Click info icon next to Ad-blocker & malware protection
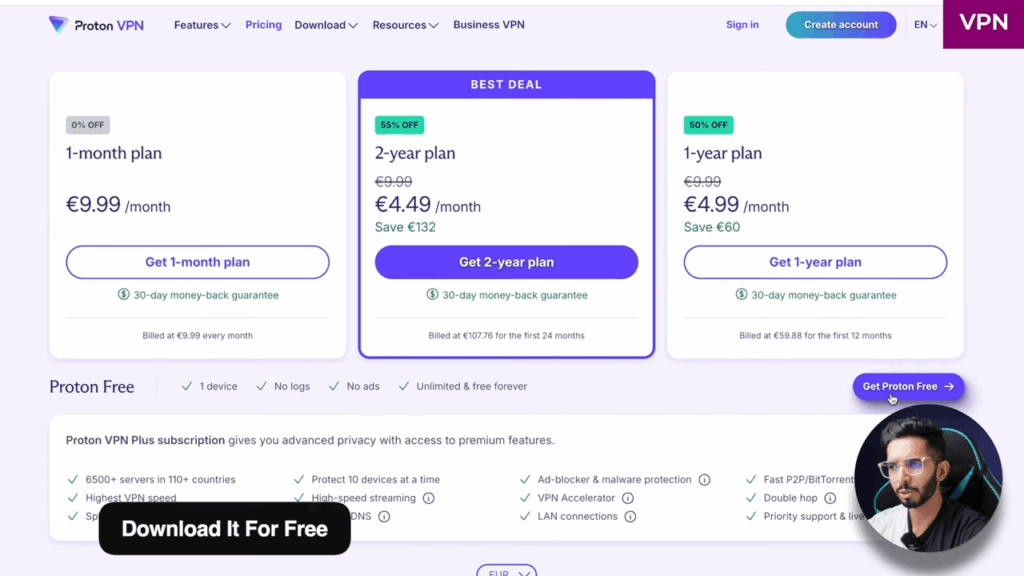Image resolution: width=1024 pixels, height=576 pixels. click(704, 480)
